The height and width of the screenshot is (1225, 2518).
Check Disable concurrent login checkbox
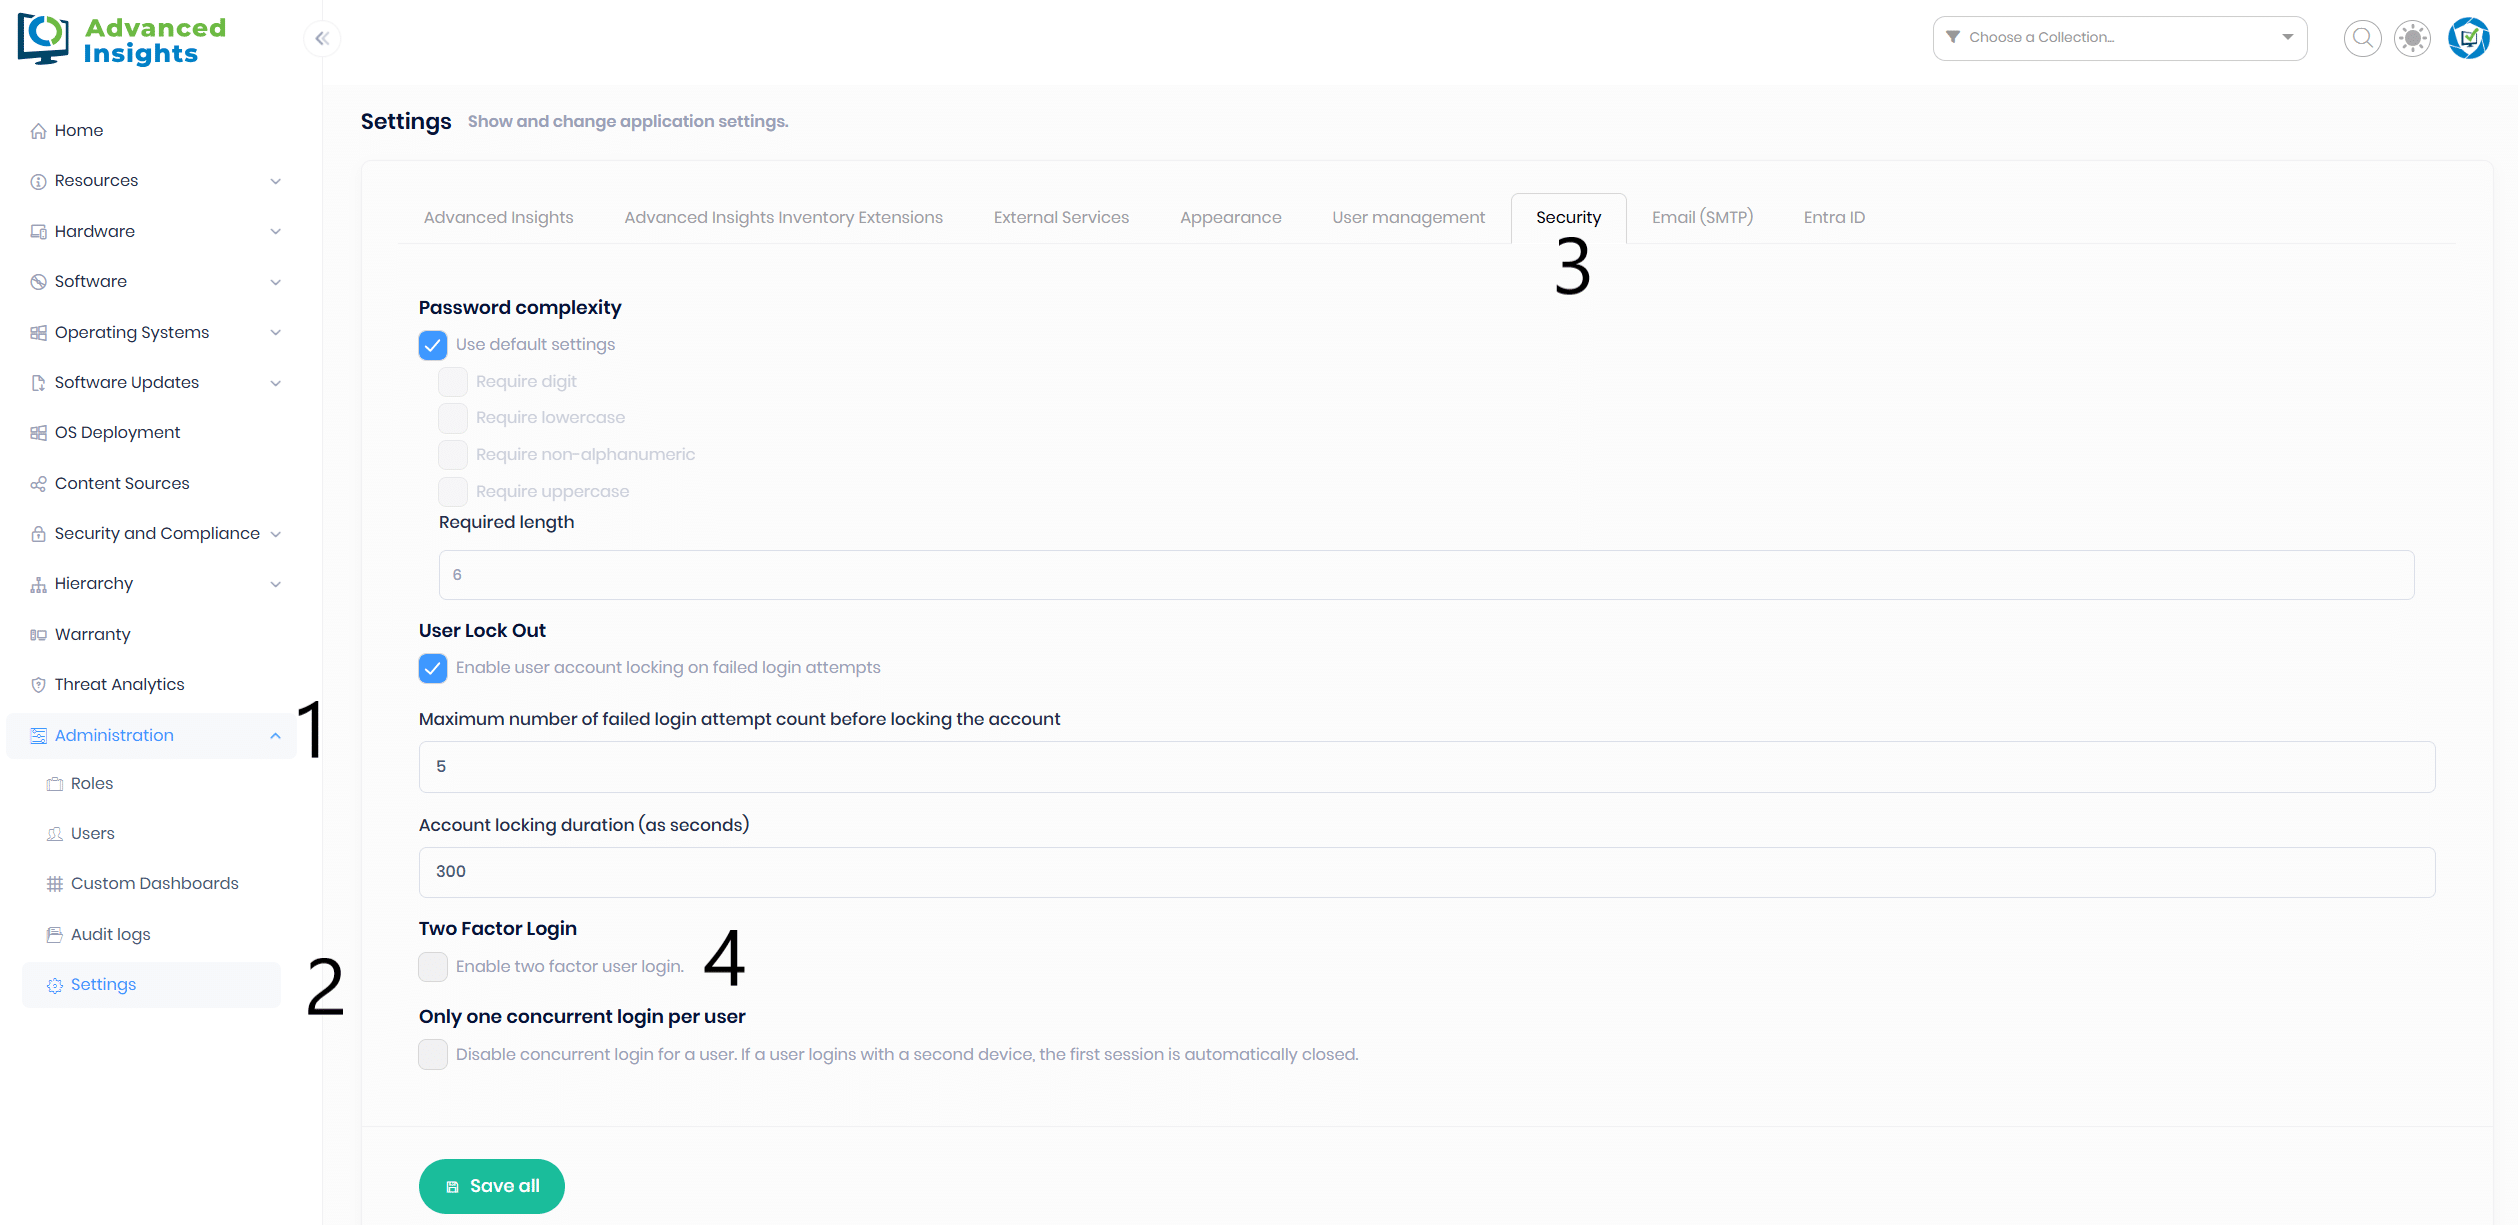click(x=433, y=1055)
